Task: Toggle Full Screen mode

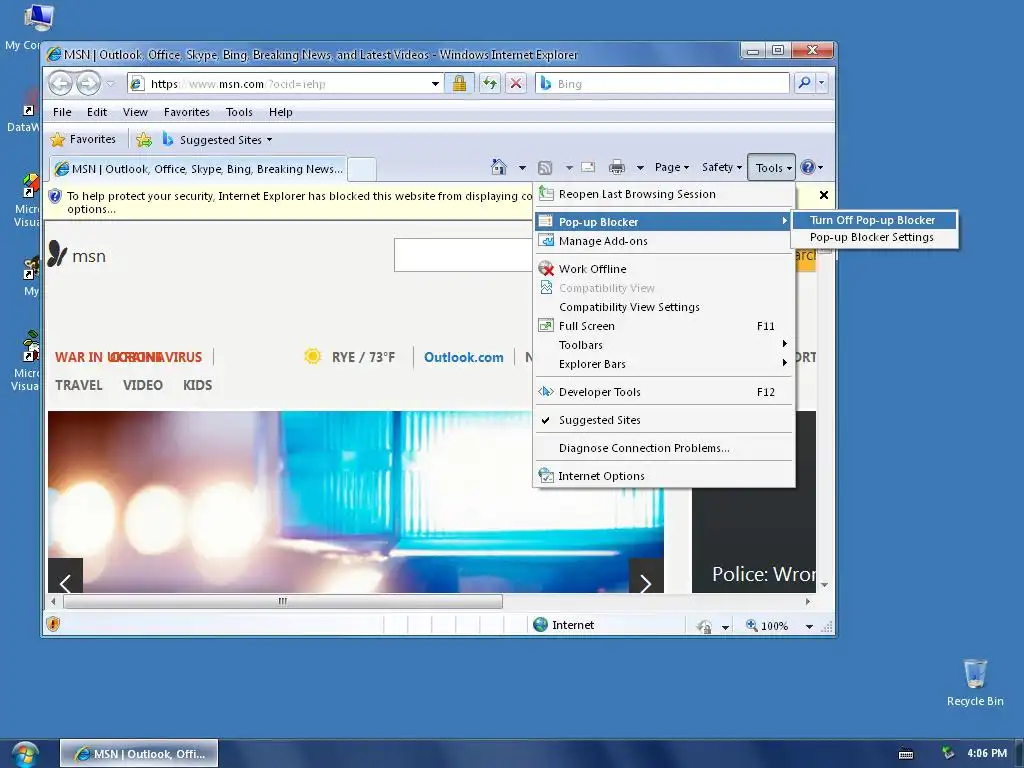Action: [x=664, y=326]
